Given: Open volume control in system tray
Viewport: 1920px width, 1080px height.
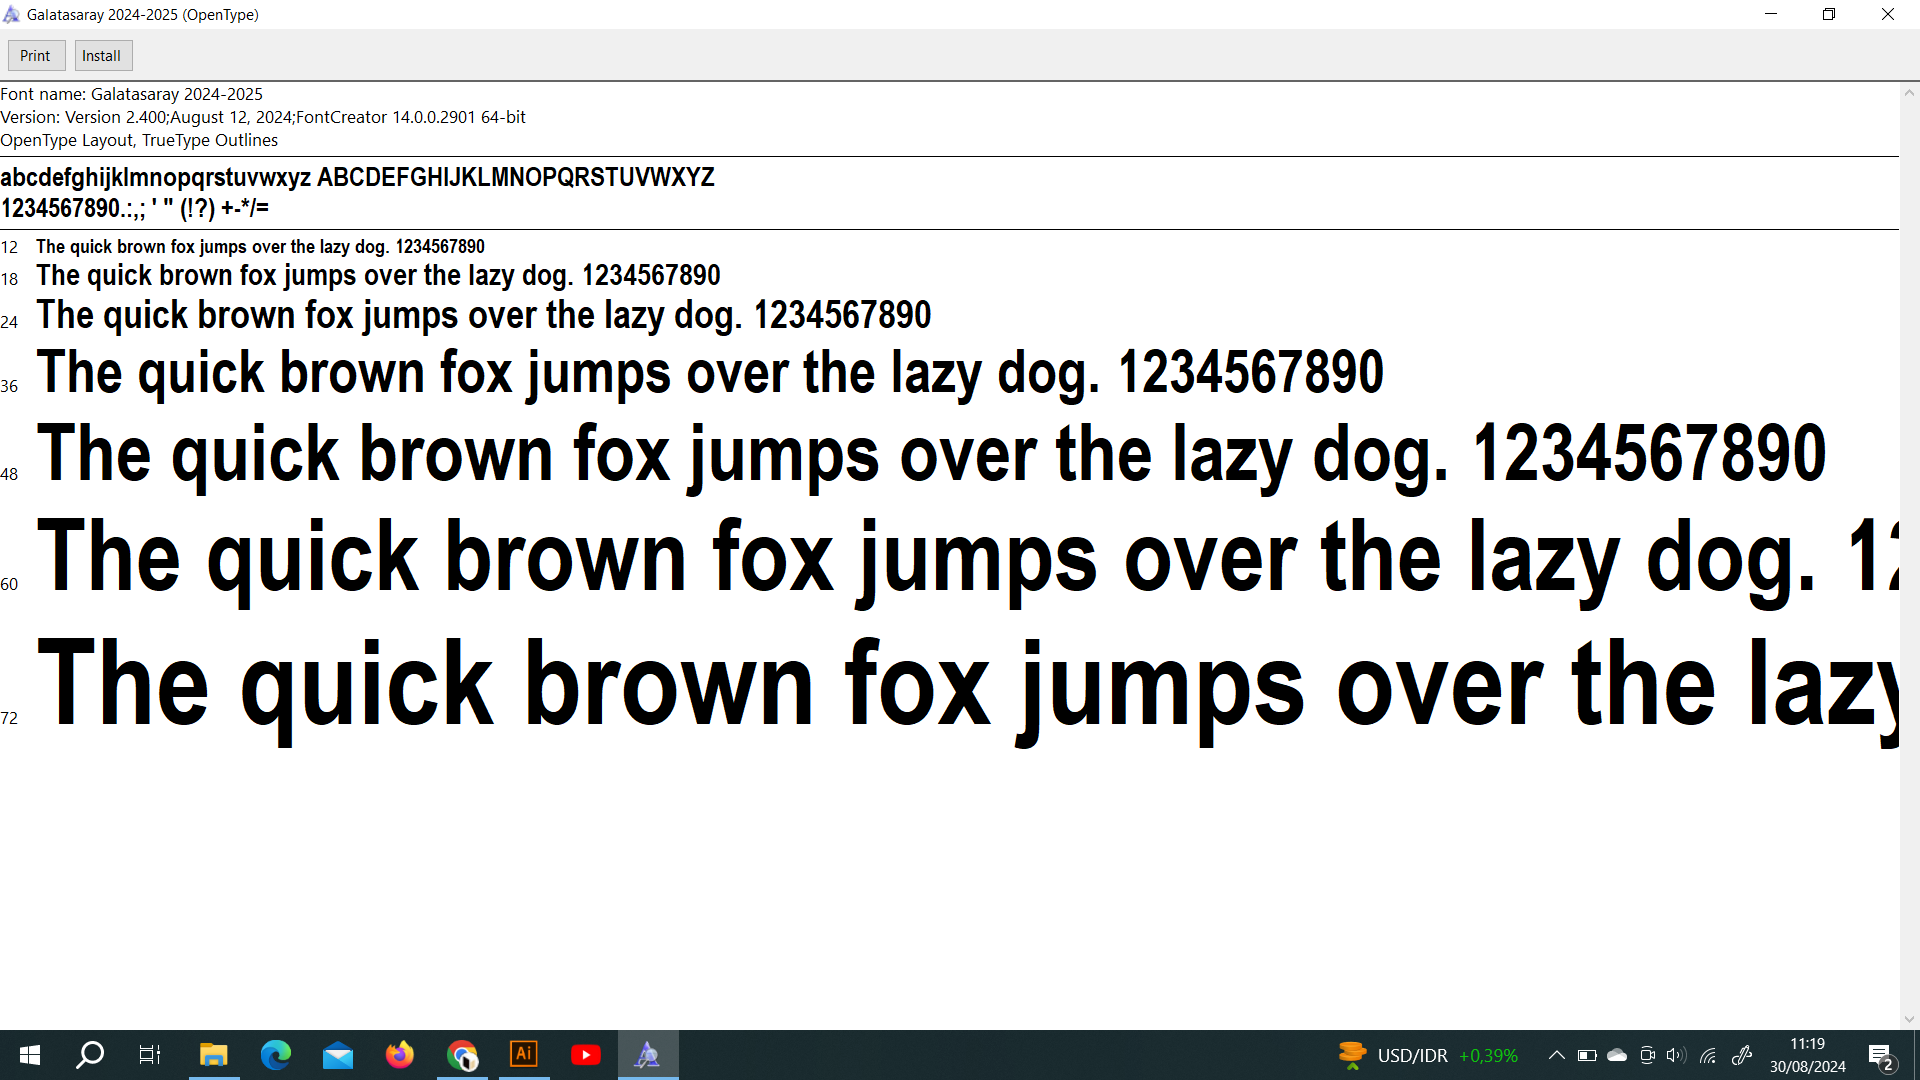Looking at the screenshot, I should pos(1676,1055).
